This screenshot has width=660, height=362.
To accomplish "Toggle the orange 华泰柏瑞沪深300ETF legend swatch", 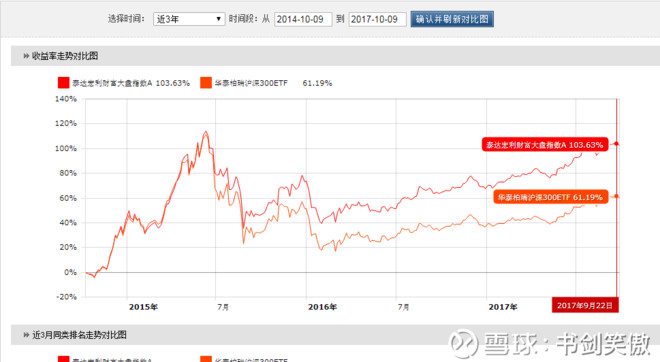I will tap(206, 83).
